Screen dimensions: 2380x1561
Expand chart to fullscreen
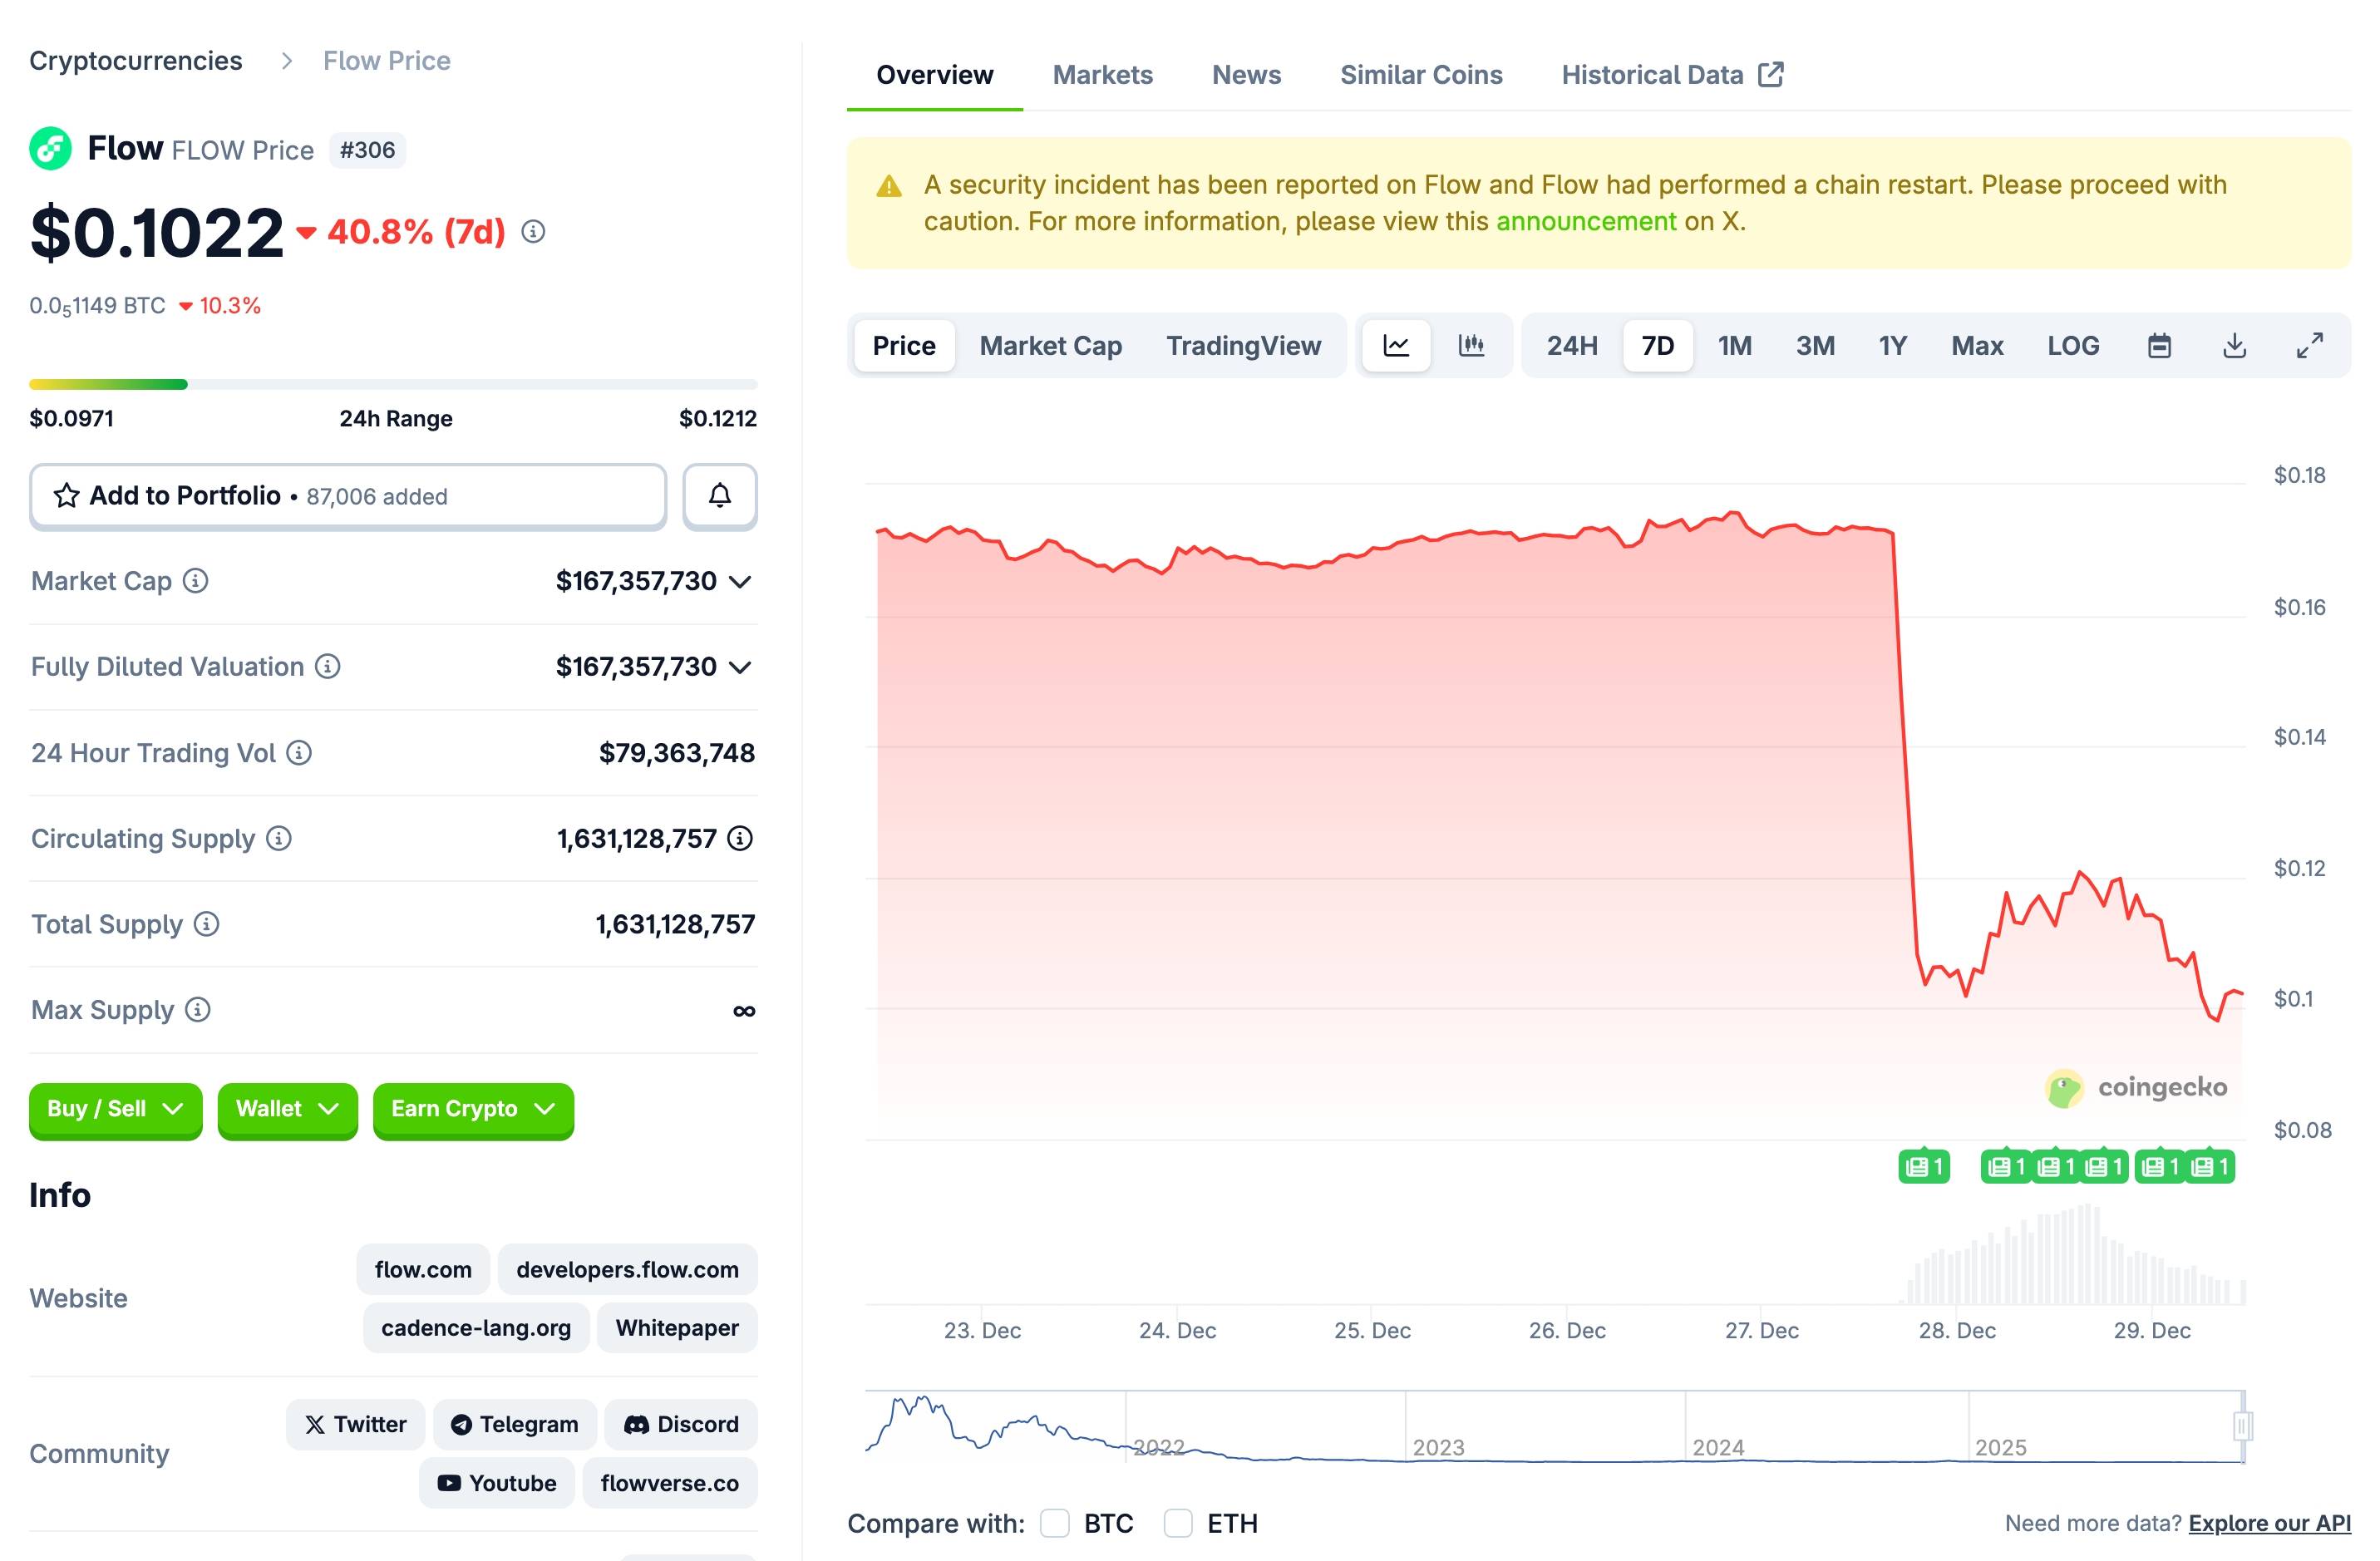point(2309,346)
